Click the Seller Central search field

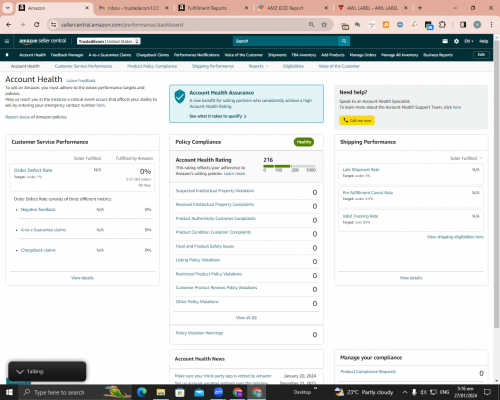pyautogui.click(x=286, y=41)
